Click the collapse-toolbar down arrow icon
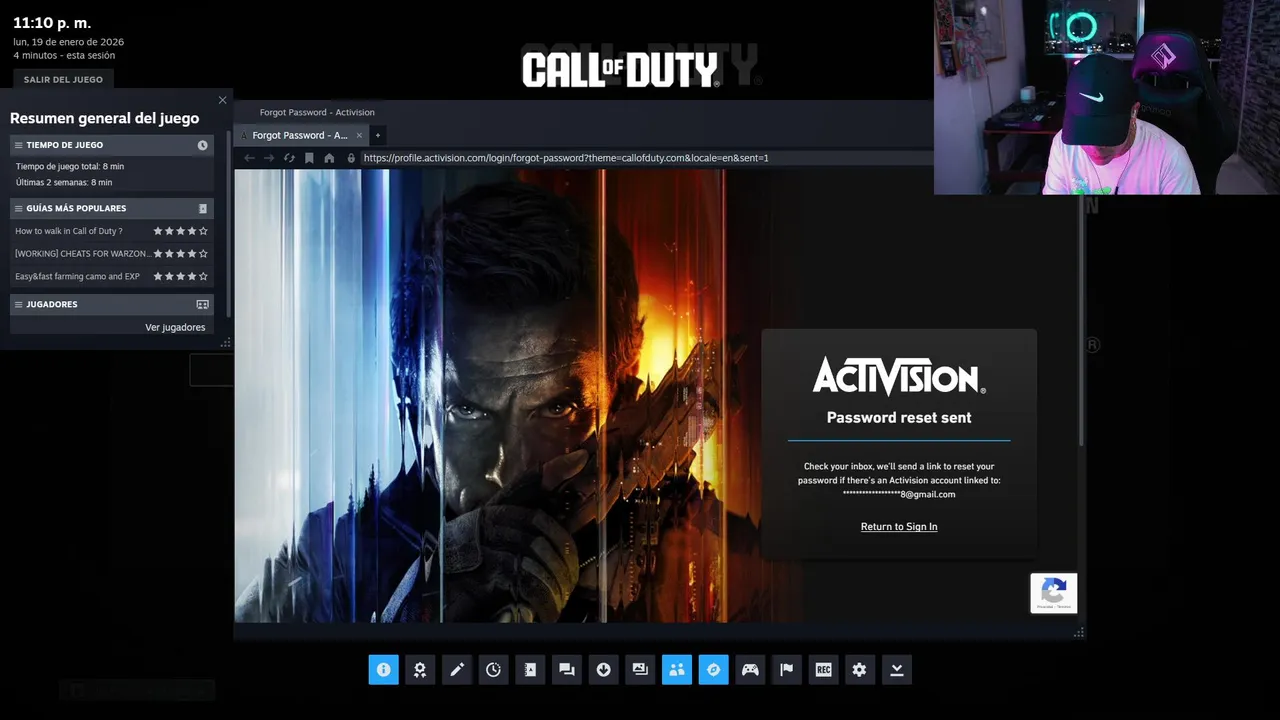The height and width of the screenshot is (720, 1280). tap(897, 670)
